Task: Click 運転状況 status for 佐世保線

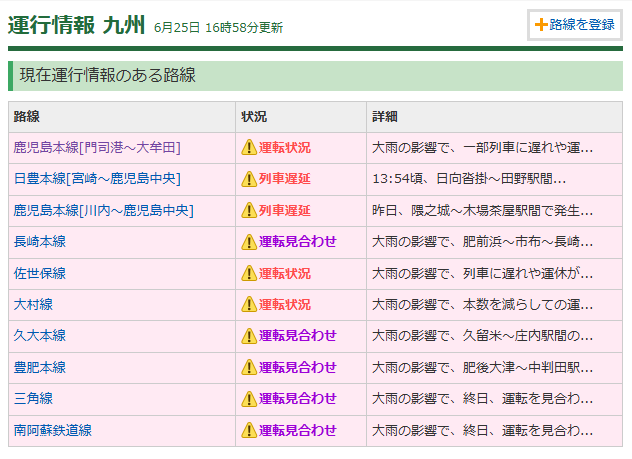Action: 285,274
